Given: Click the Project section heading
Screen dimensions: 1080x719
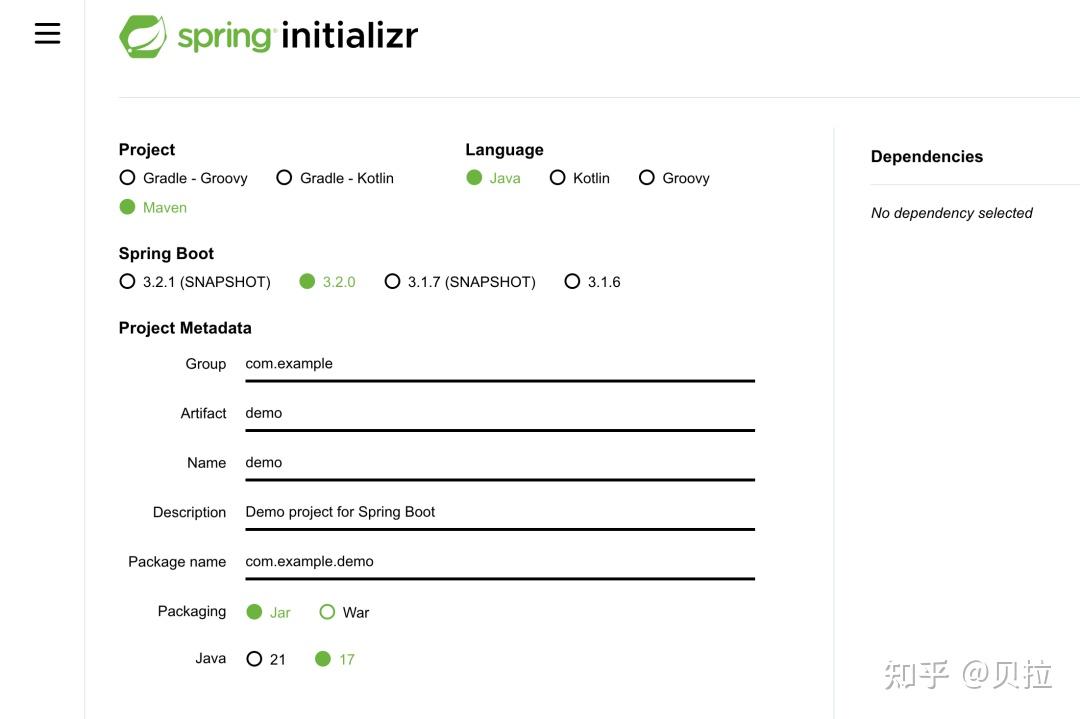Looking at the screenshot, I should click(147, 149).
